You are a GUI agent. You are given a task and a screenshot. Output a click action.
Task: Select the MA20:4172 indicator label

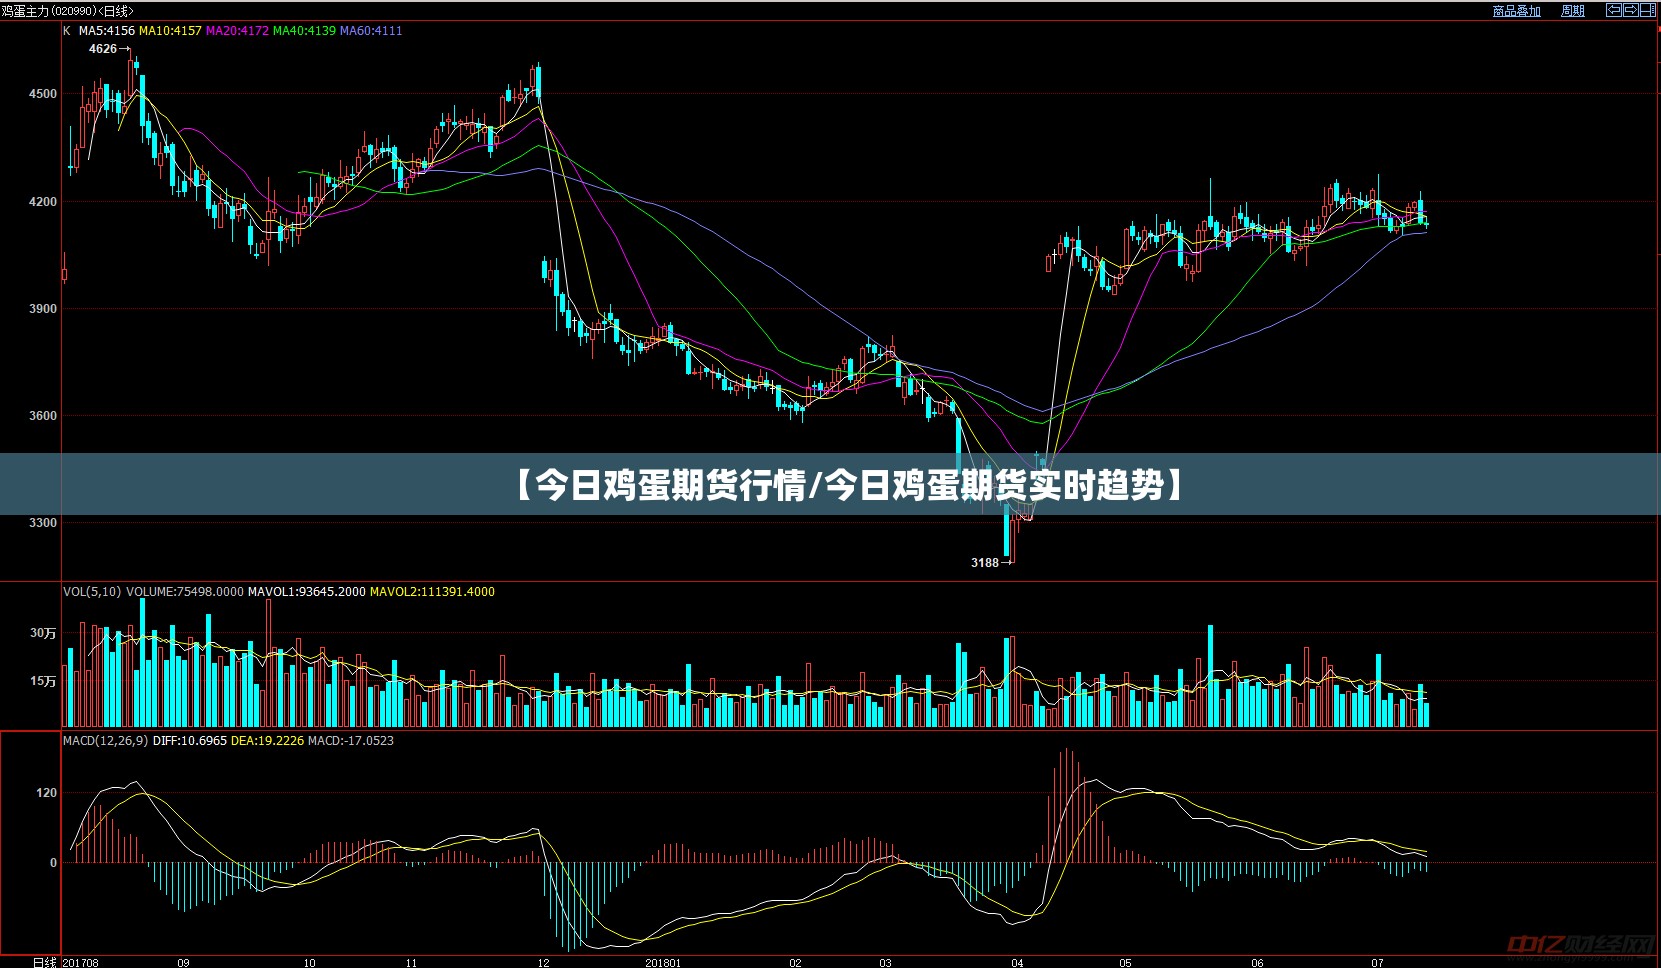pyautogui.click(x=237, y=31)
